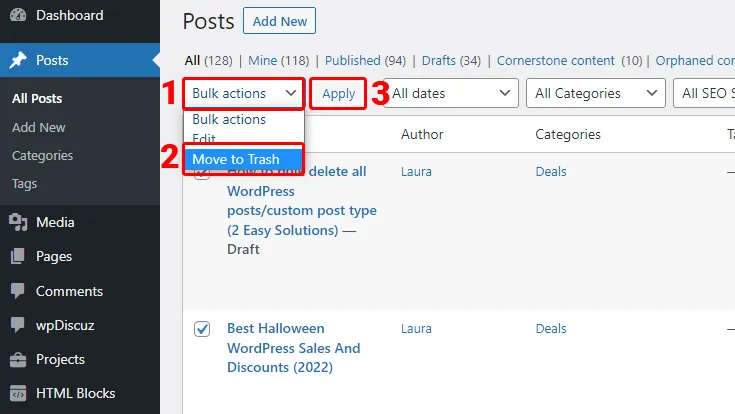Click the Pages icon in sidebar
The width and height of the screenshot is (735, 414).
[x=18, y=256]
